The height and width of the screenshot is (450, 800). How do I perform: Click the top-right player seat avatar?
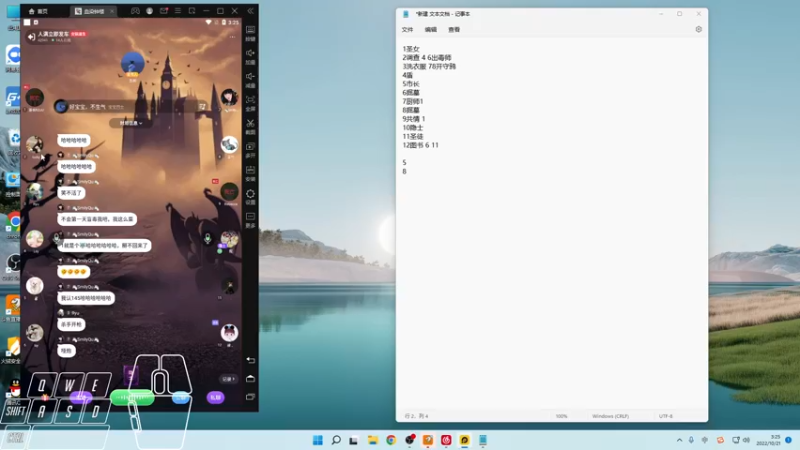[x=229, y=97]
